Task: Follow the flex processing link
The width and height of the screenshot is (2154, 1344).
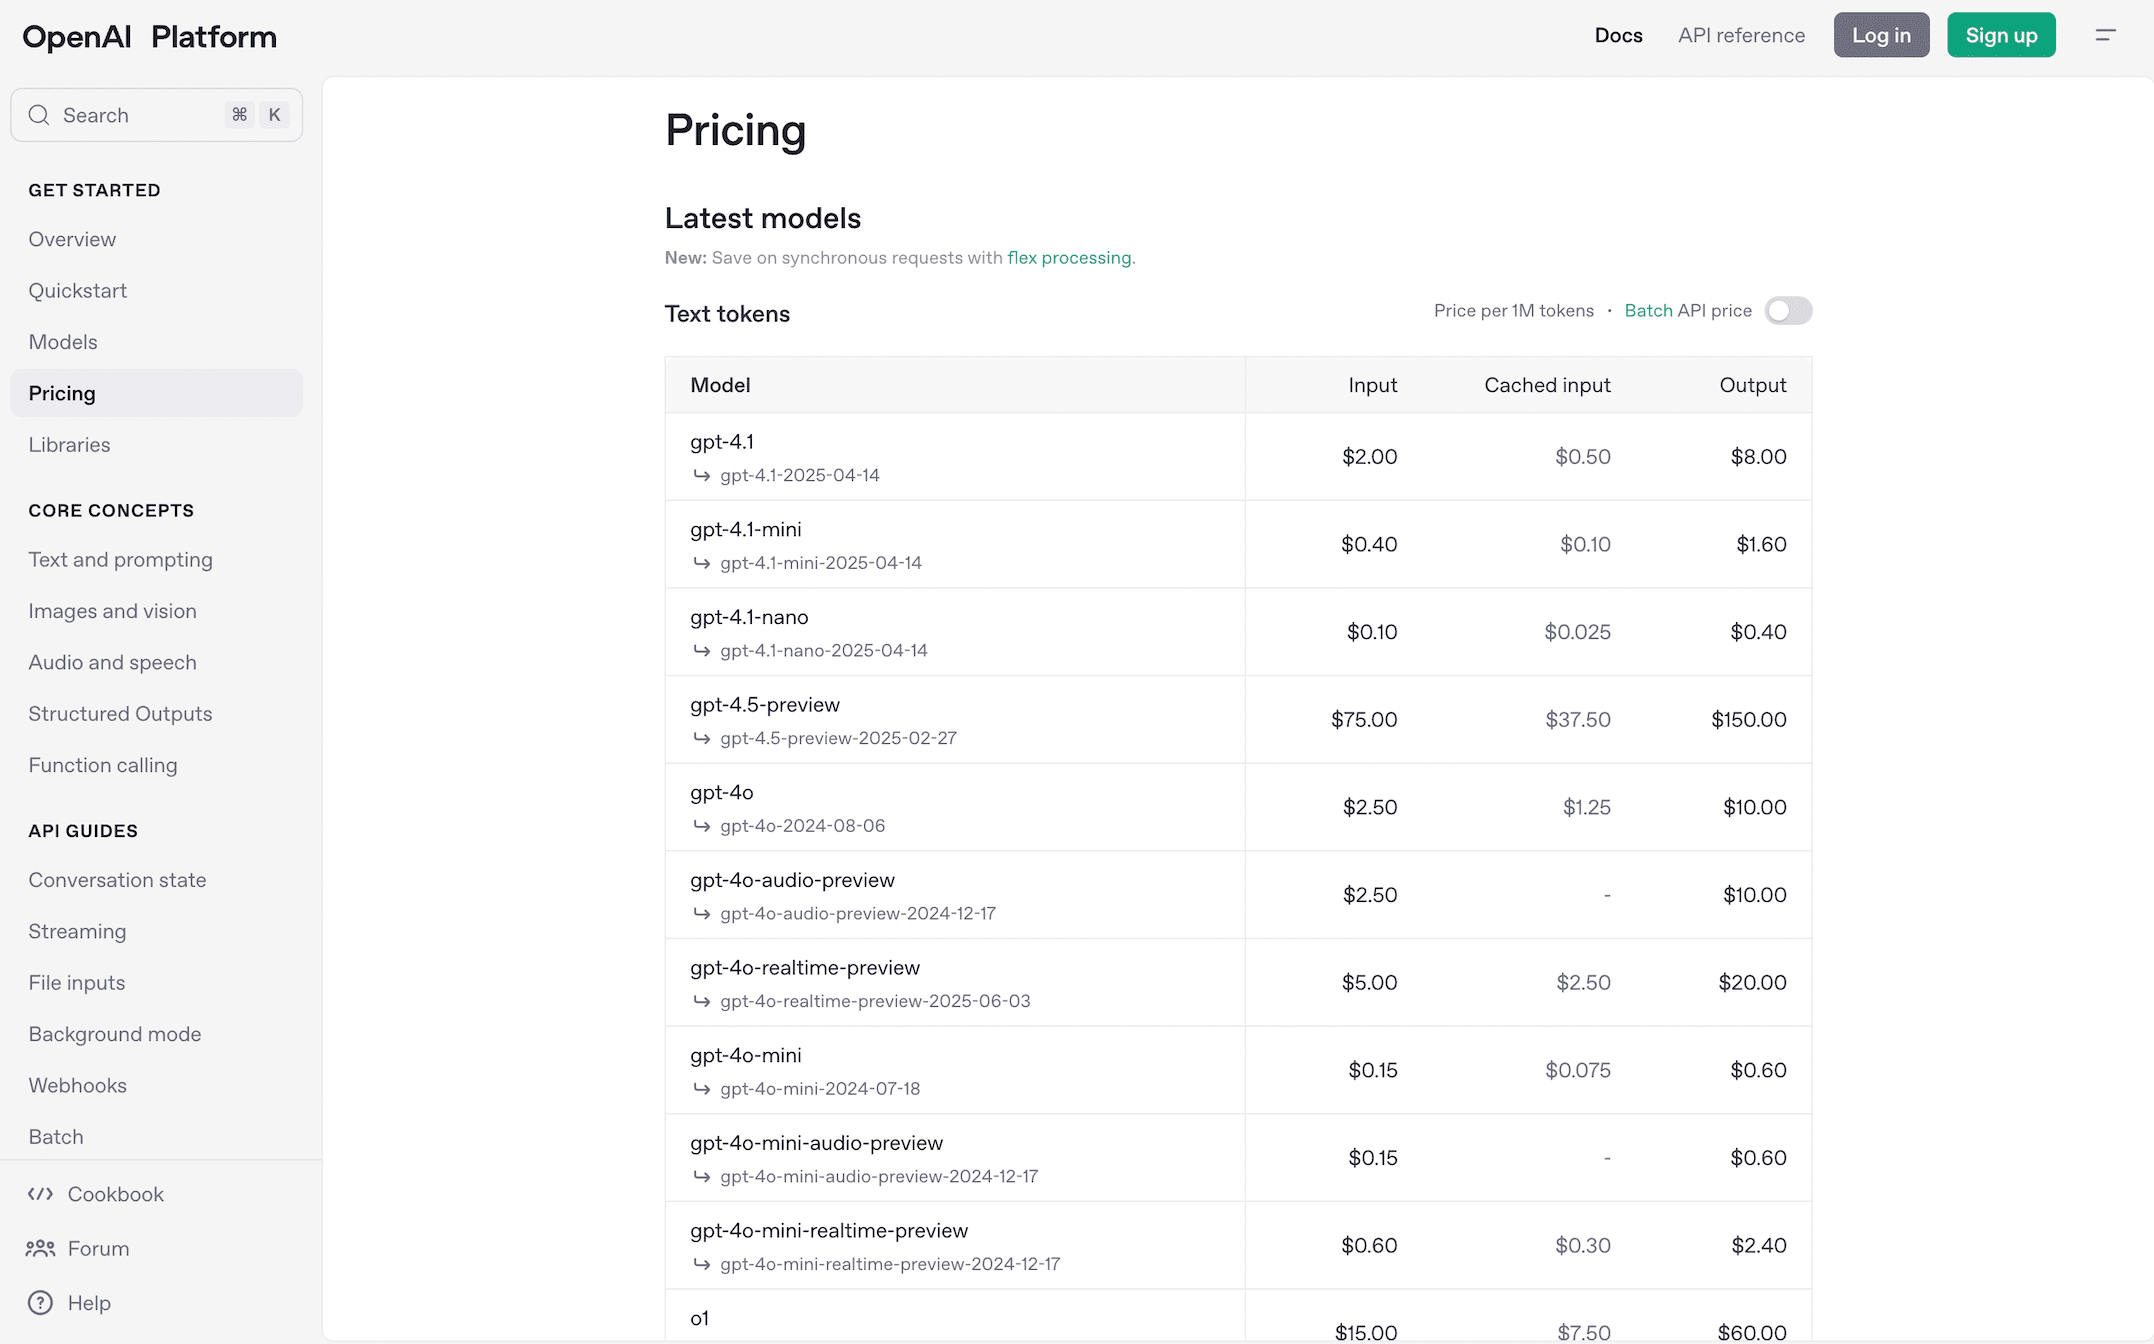Action: [x=1069, y=258]
